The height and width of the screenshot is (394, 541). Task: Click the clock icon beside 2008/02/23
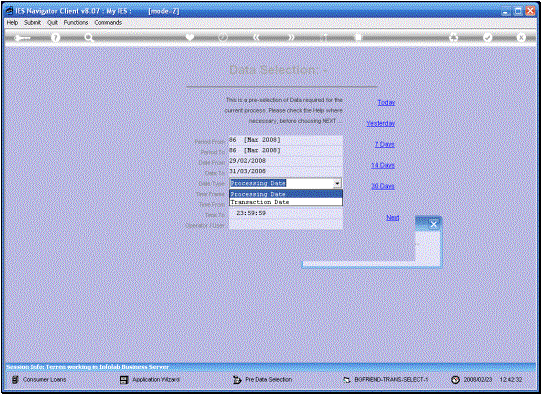(455, 380)
